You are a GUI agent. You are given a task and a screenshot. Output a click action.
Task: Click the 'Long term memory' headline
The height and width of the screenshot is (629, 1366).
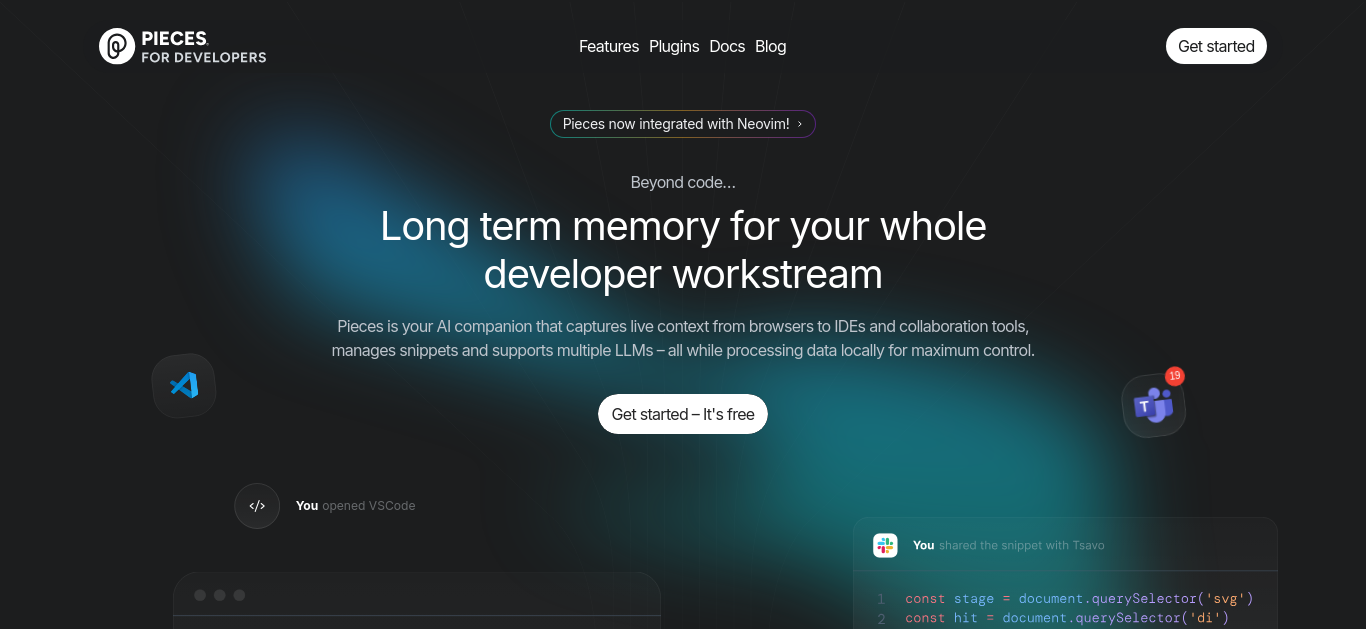[683, 250]
